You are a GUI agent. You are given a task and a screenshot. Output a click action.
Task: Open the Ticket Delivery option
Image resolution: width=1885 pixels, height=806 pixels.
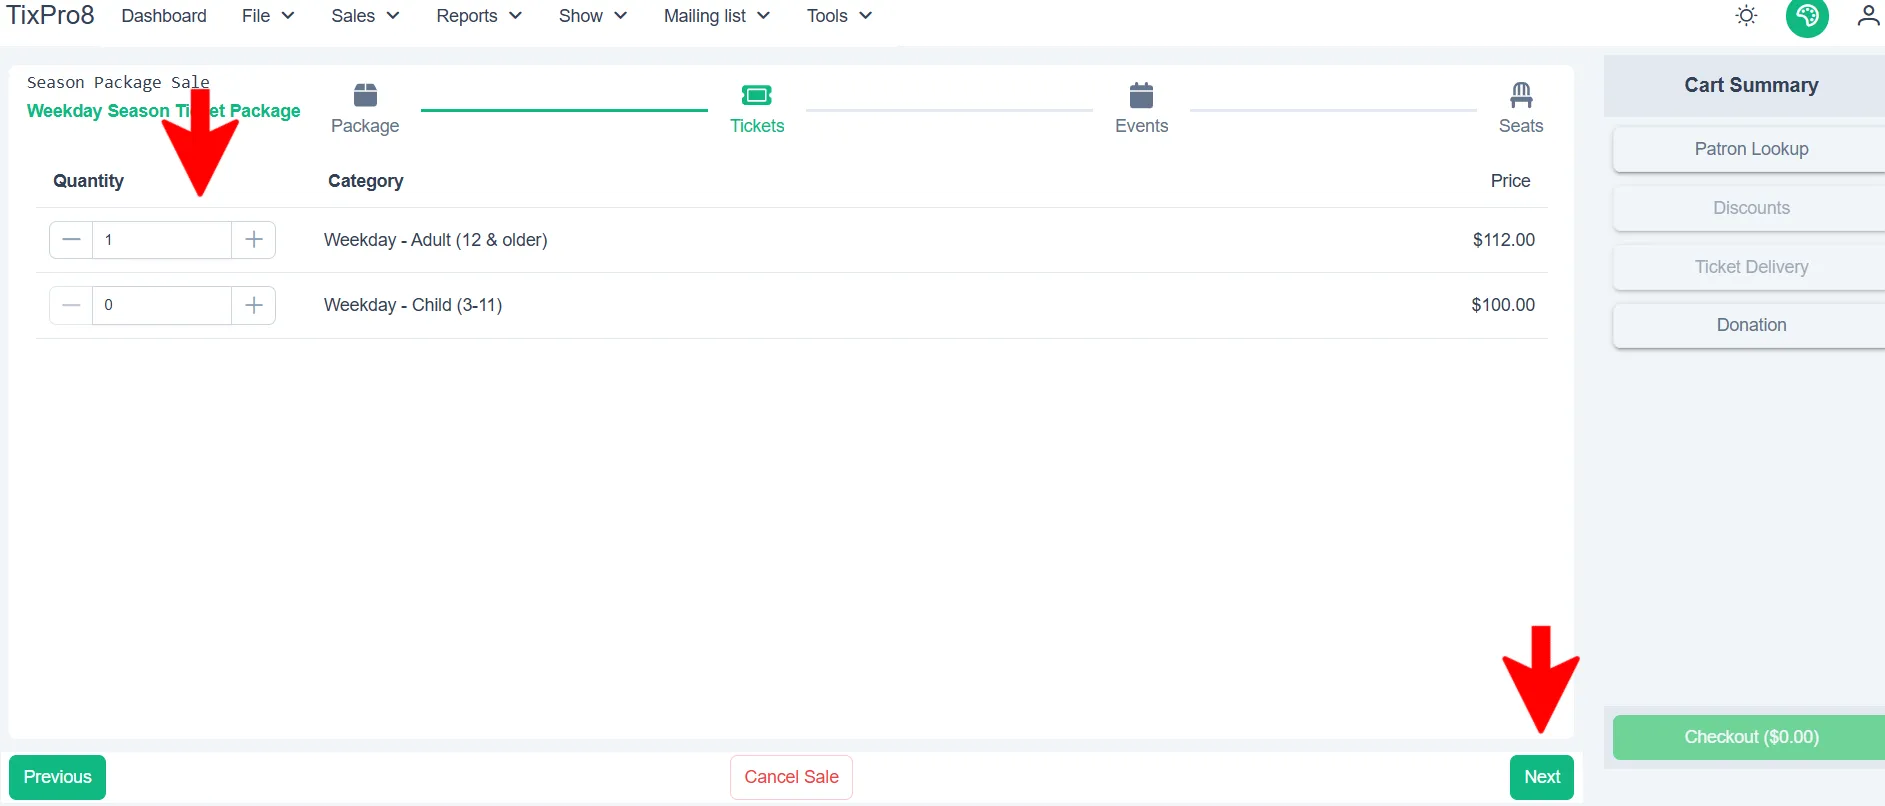point(1750,267)
